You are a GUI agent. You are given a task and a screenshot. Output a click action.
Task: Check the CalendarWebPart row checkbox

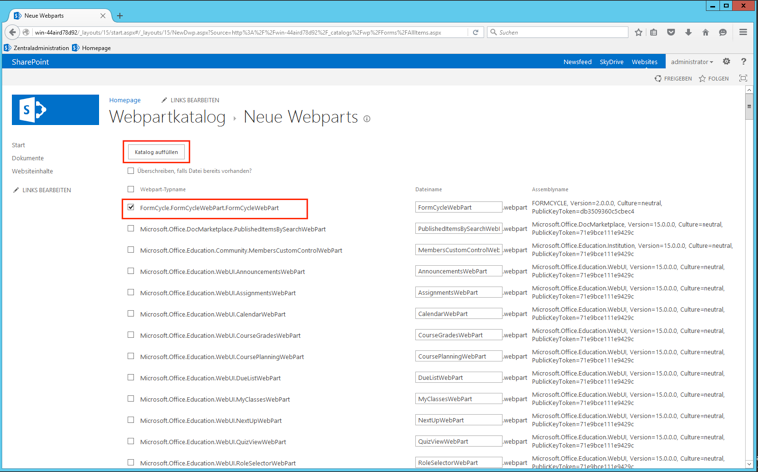pyautogui.click(x=130, y=314)
